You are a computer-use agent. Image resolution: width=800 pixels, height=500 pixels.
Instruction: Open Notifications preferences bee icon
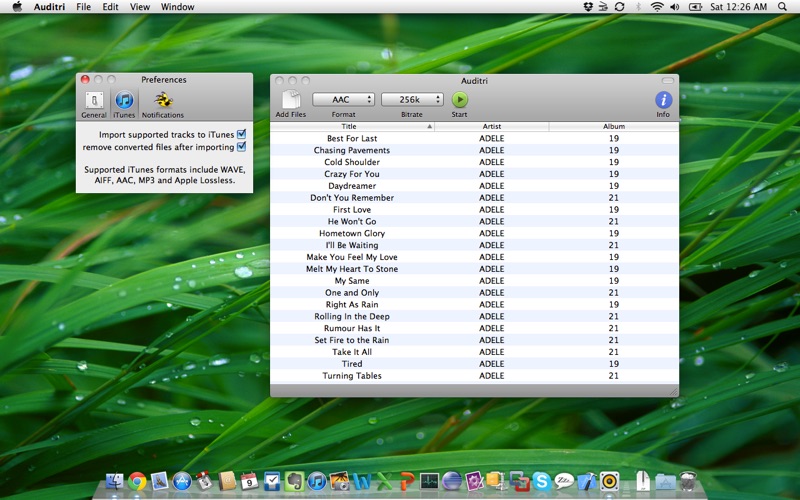click(163, 99)
